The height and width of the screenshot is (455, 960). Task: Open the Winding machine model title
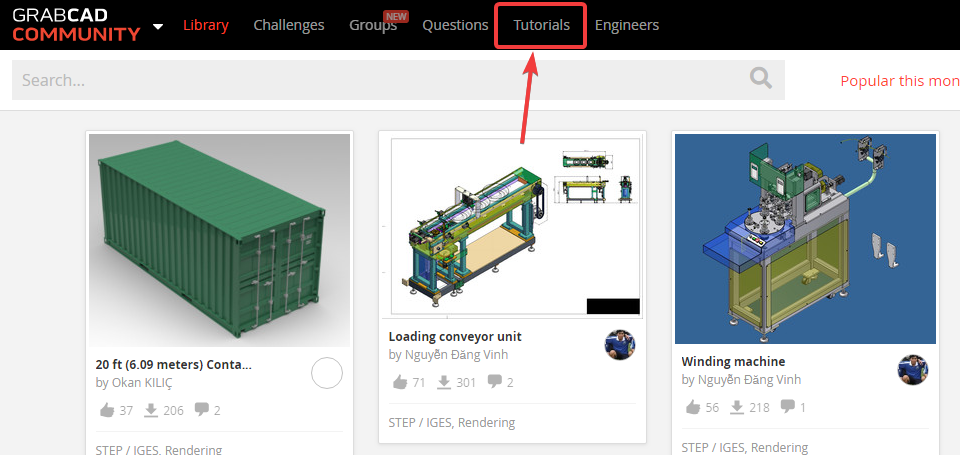[733, 361]
